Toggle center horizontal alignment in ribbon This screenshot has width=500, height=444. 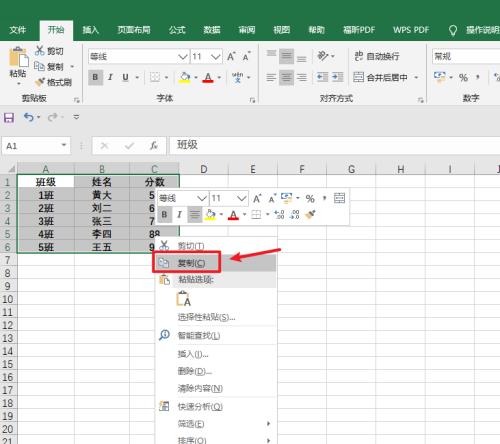pyautogui.click(x=286, y=78)
